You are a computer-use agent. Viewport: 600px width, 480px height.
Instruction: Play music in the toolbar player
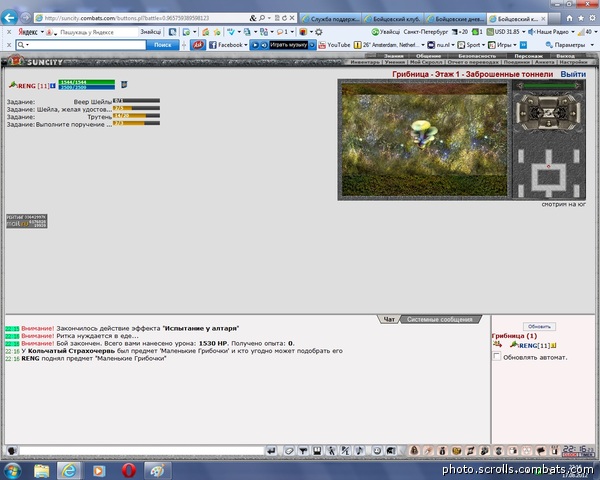(255, 45)
